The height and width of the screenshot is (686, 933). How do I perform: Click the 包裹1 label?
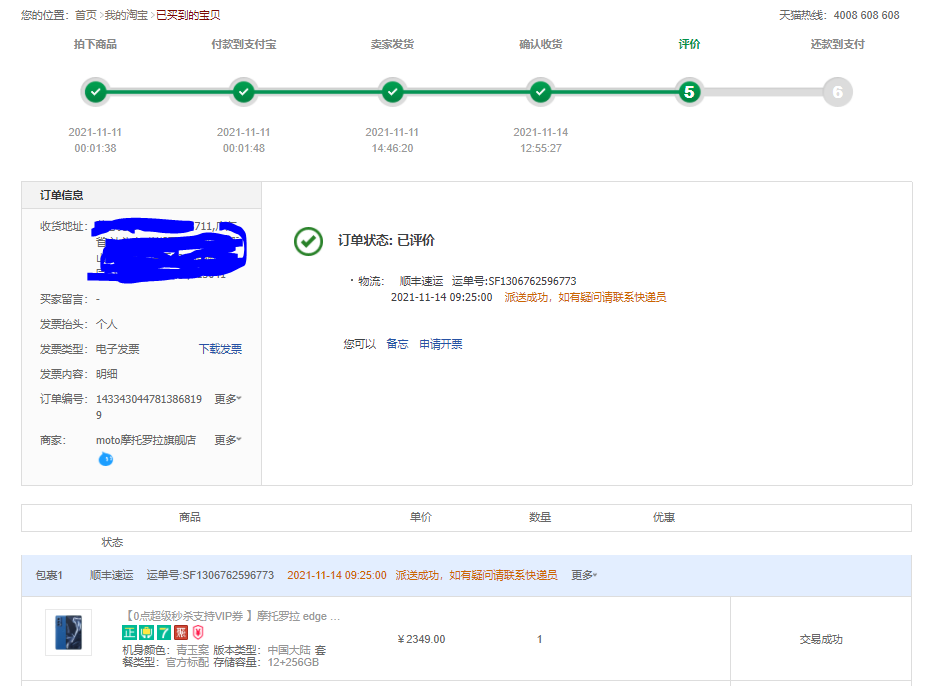pyautogui.click(x=49, y=575)
